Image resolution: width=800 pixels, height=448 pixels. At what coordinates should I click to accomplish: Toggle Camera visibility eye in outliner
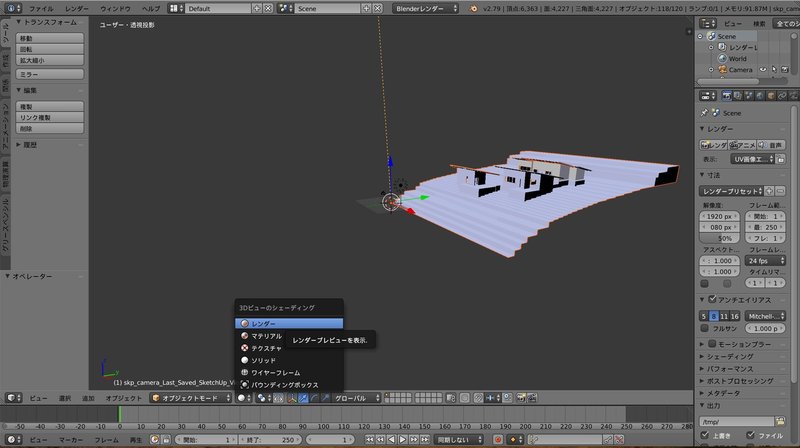763,69
